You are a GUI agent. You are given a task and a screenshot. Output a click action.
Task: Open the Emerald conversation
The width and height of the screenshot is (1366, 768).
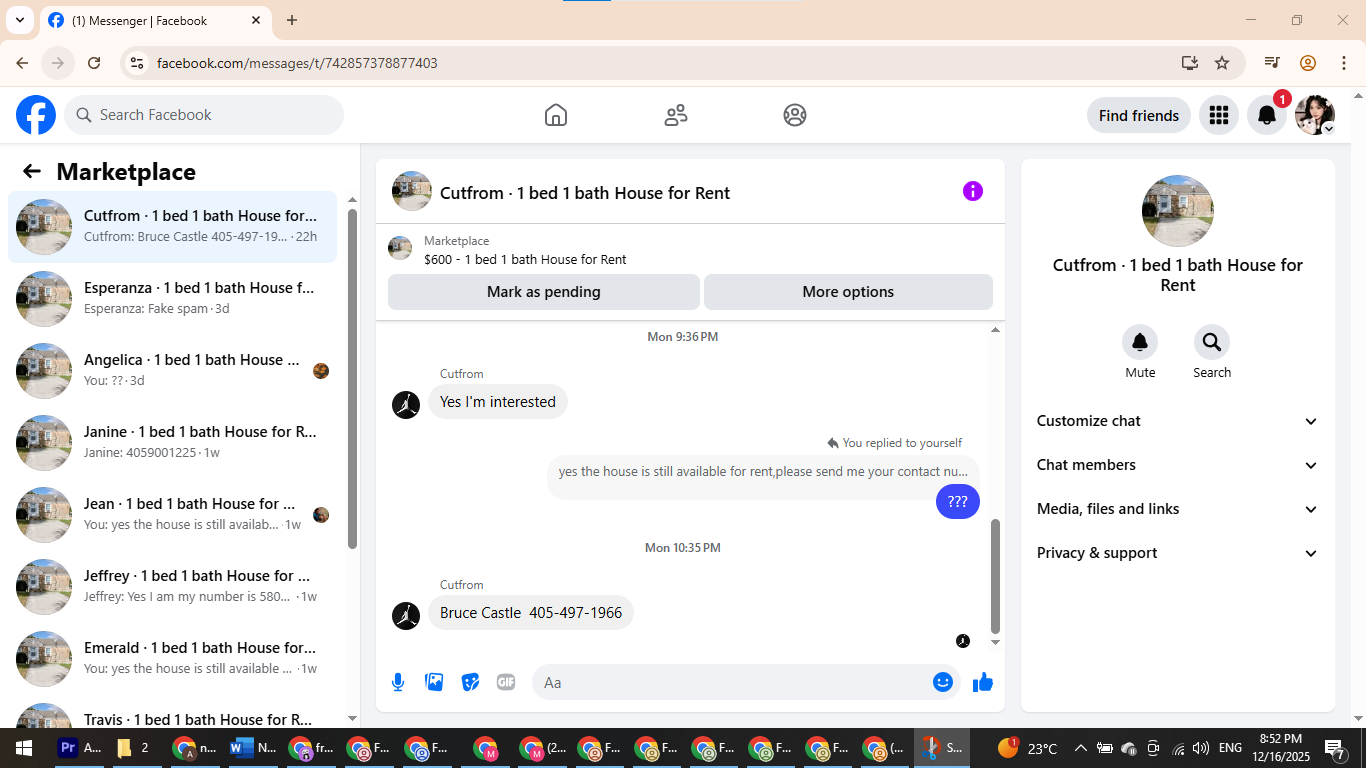(x=172, y=659)
